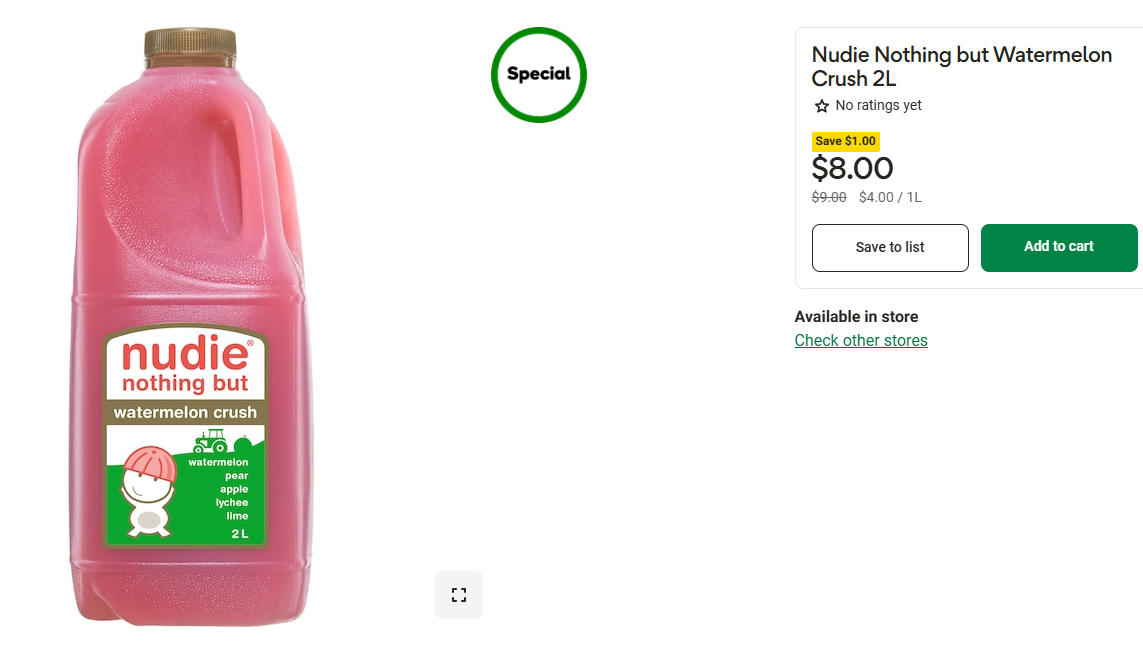Click the yellow Save $1.00 tag
The width and height of the screenshot is (1143, 647).
pos(845,141)
